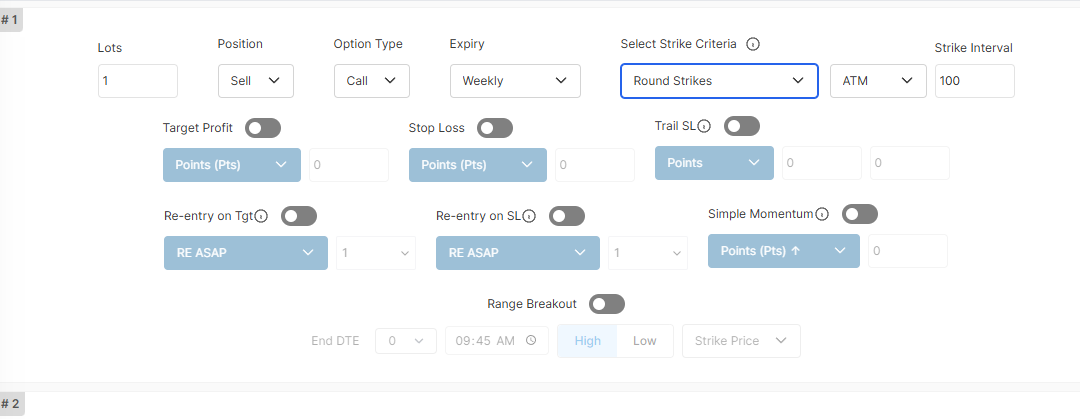Expand the Expiry Weekly dropdown
This screenshot has width=1080, height=419.
(515, 81)
